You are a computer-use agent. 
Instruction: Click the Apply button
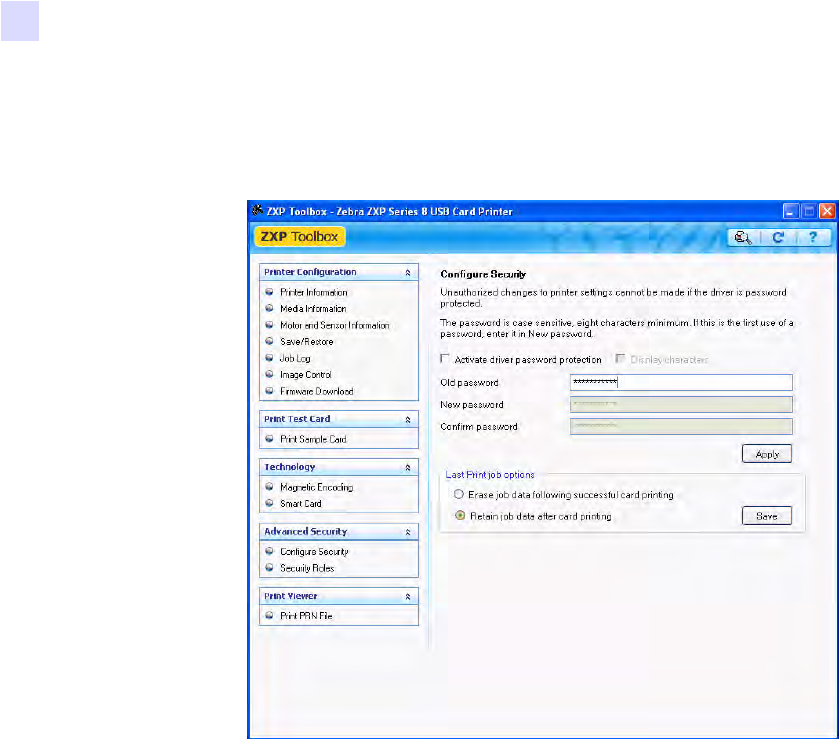(767, 454)
